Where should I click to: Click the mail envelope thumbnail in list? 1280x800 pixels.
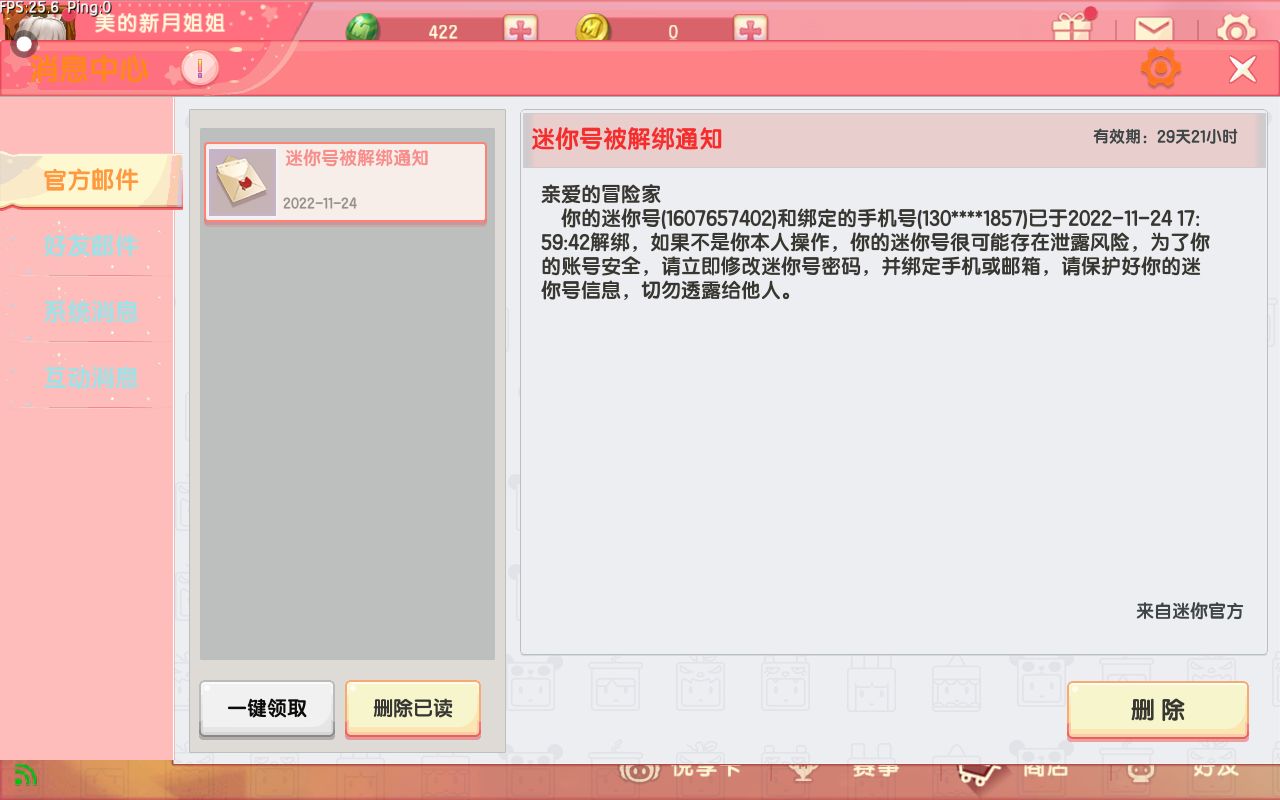[242, 182]
